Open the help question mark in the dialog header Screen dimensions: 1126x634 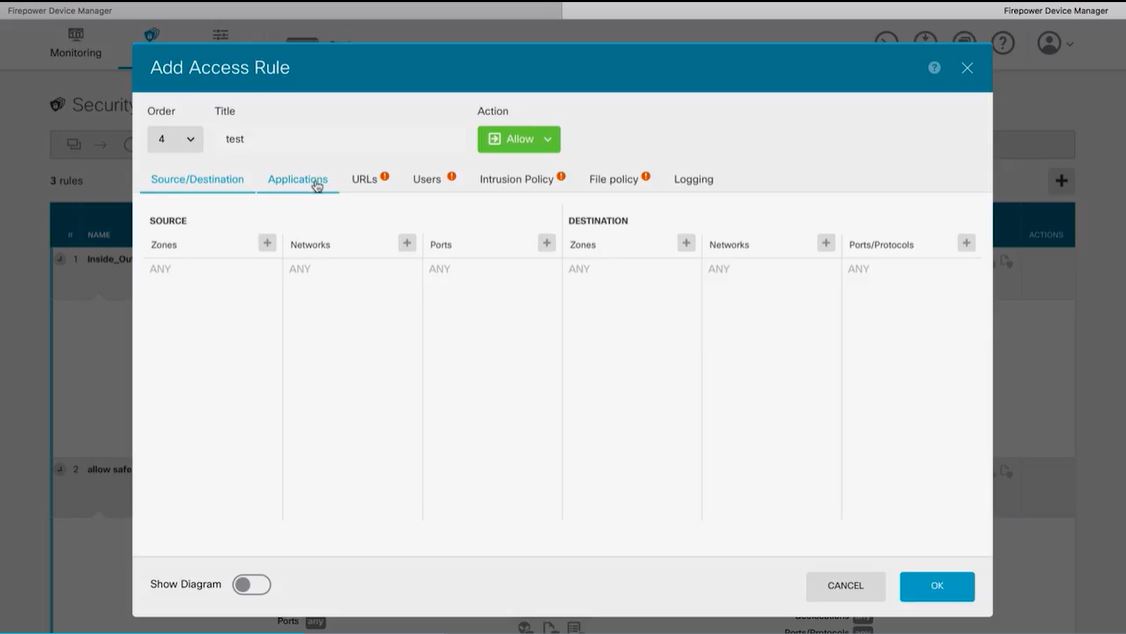click(933, 67)
